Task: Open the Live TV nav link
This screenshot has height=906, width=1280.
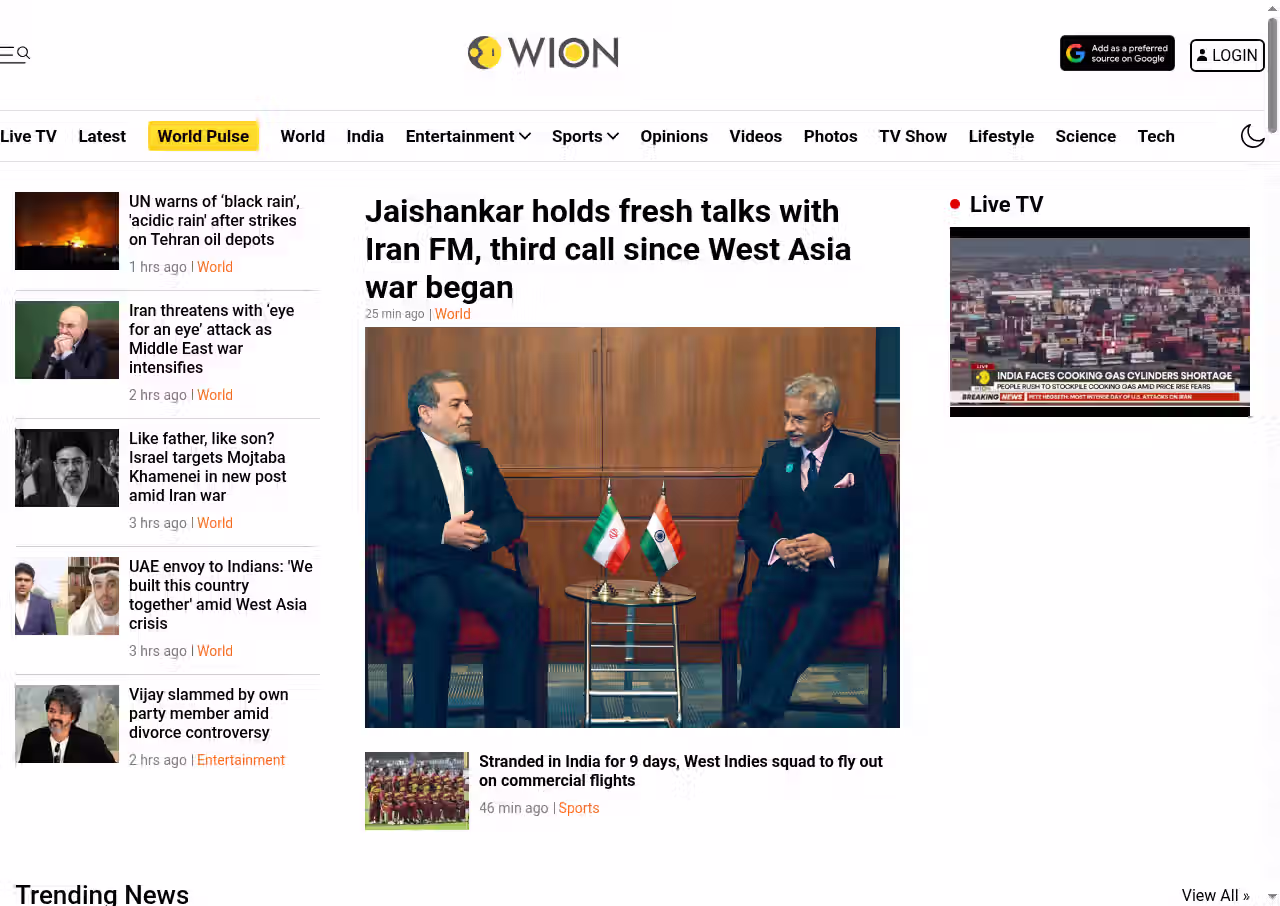Action: pos(28,136)
